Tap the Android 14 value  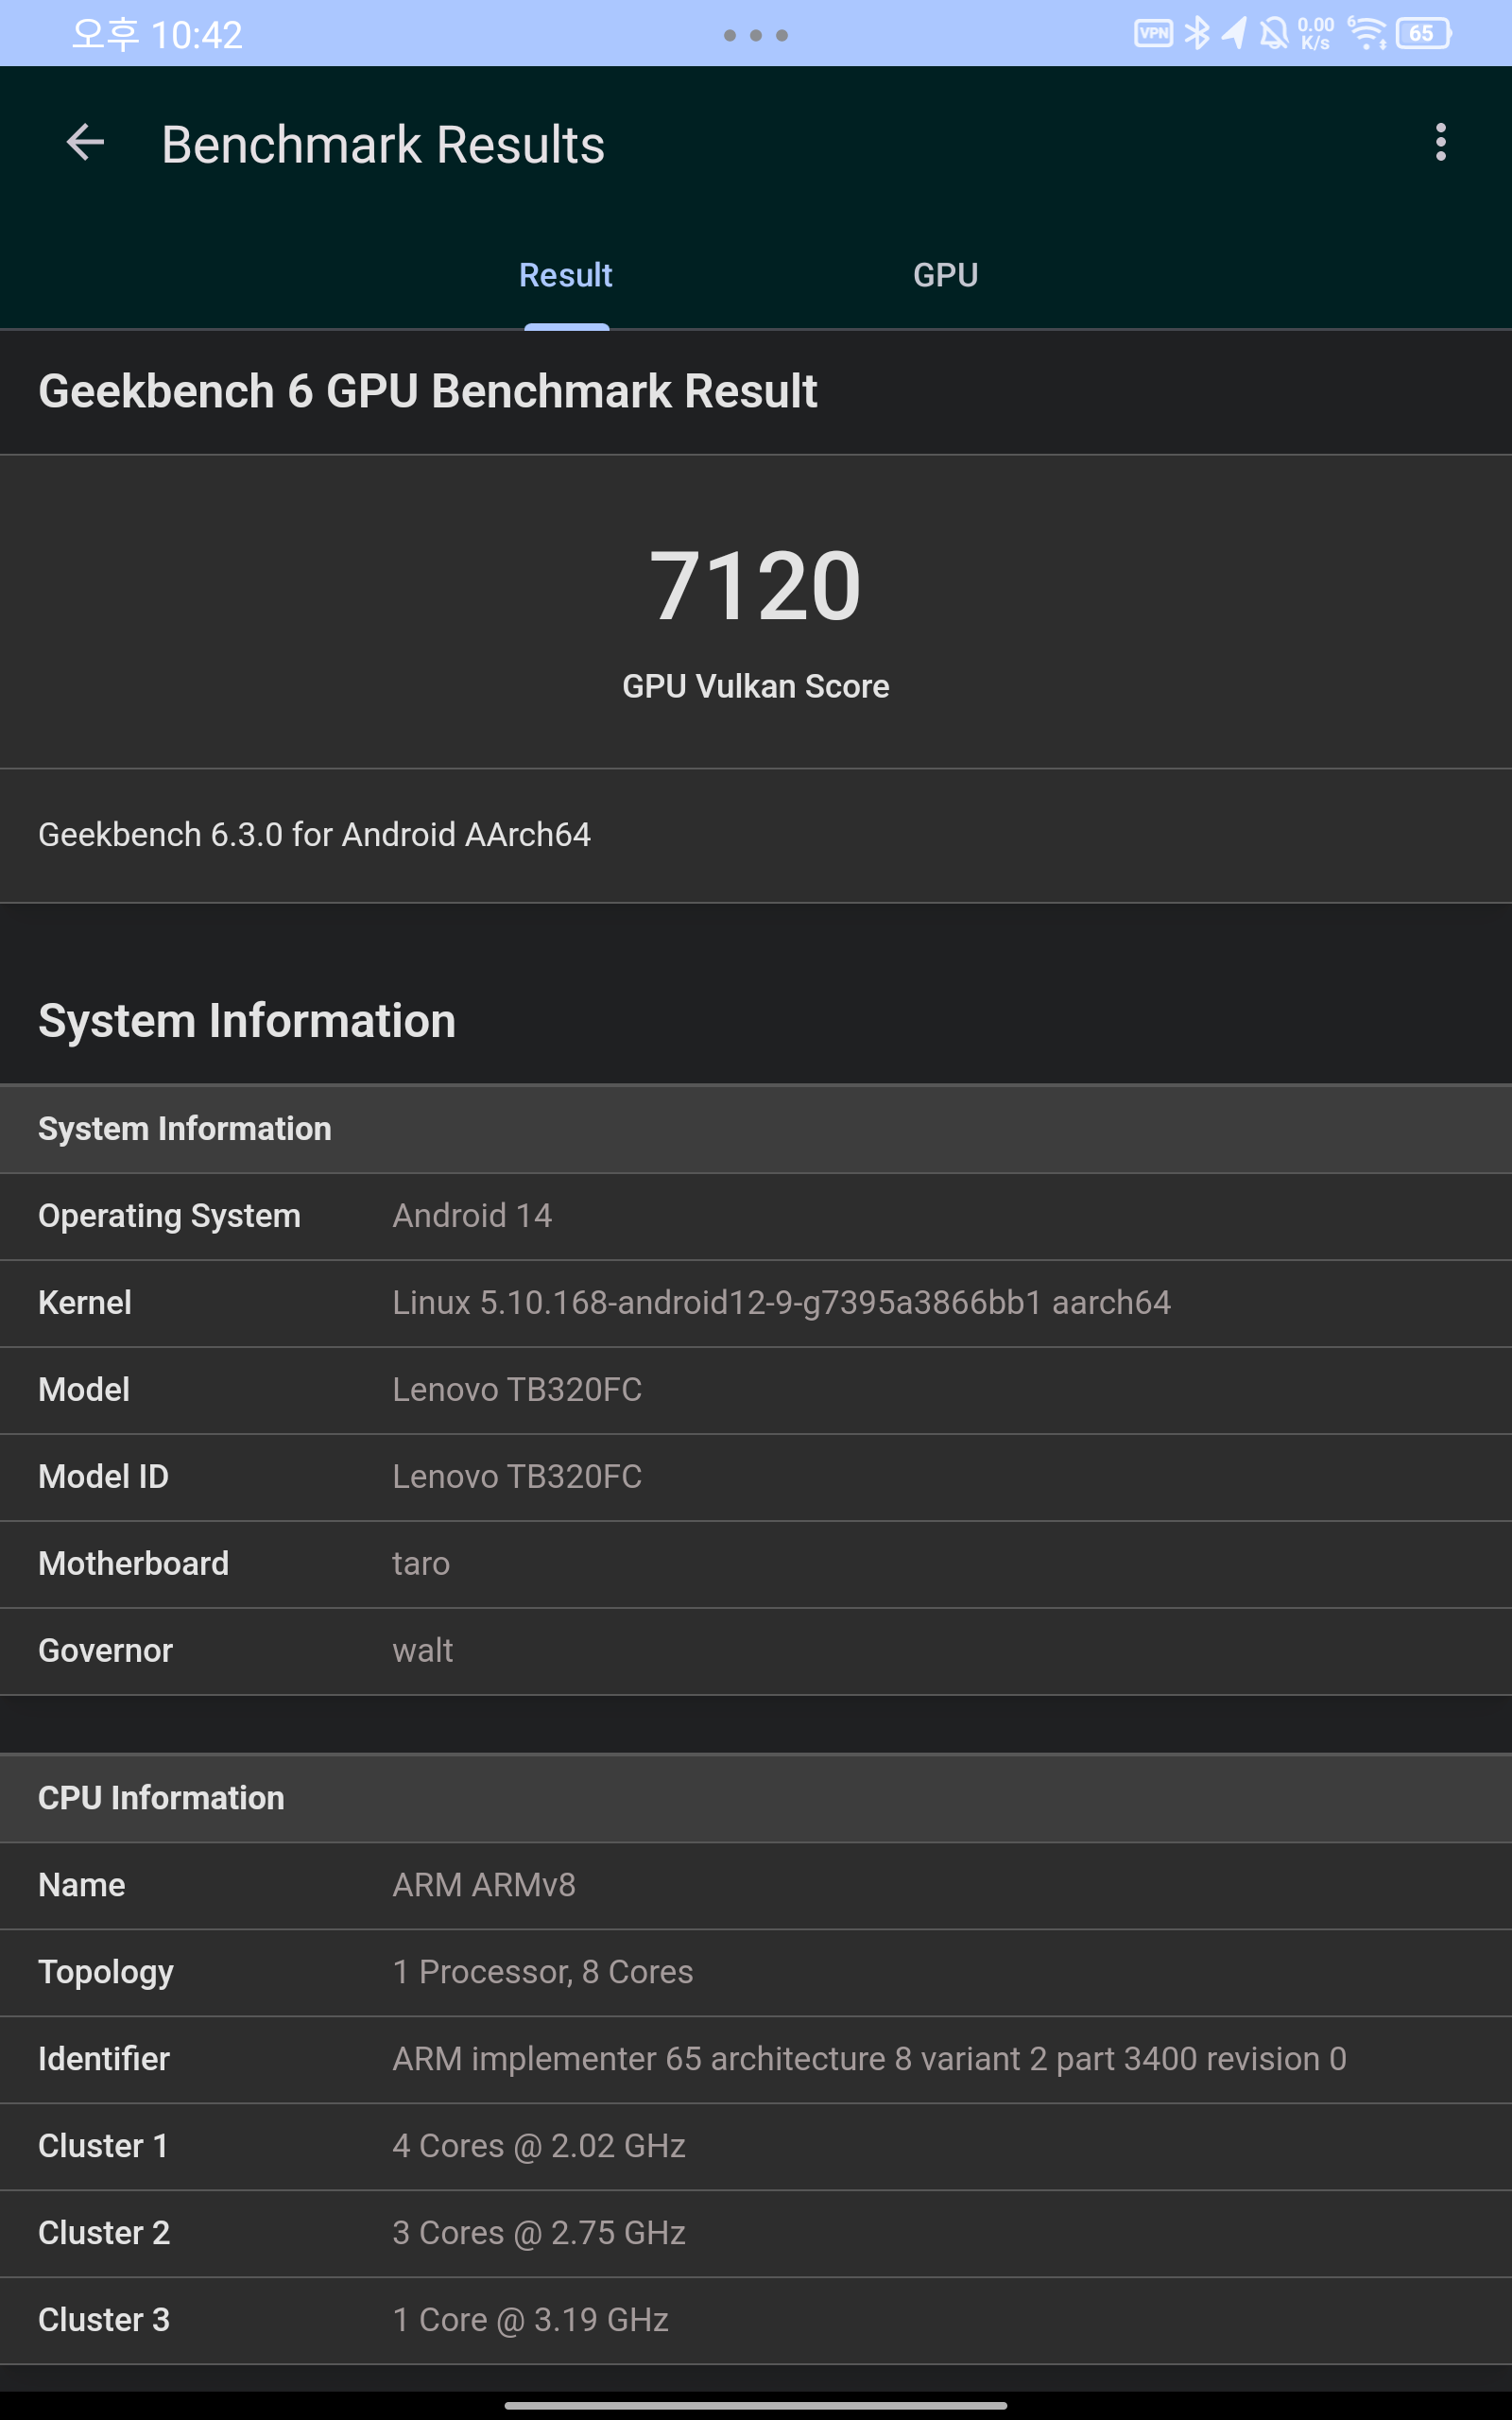472,1216
